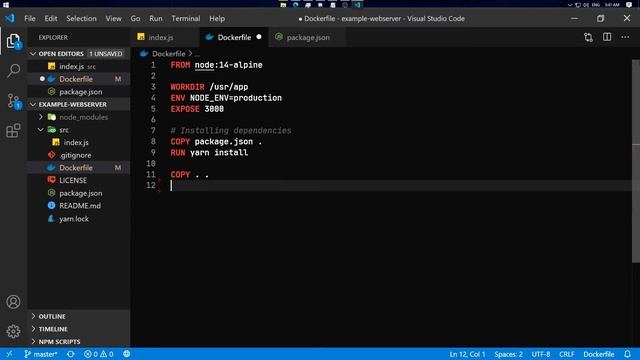Open the Extensions view
The width and height of the screenshot is (640, 360).
click(13, 131)
